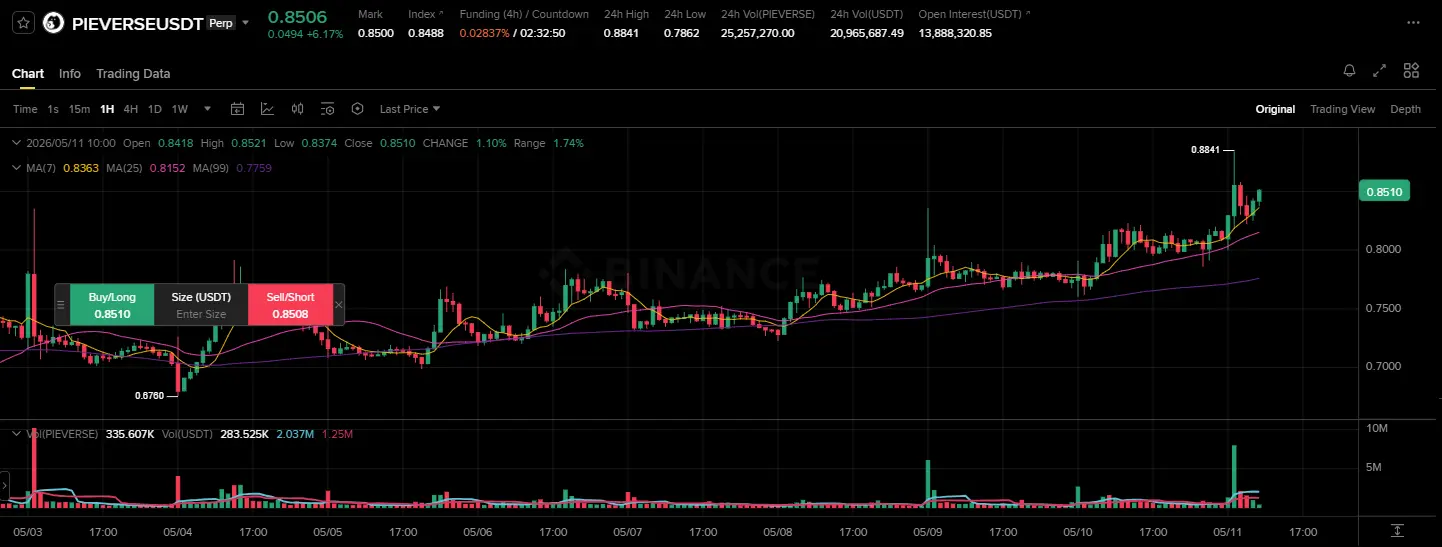Open the Funding (4h) / Countdown link
The height and width of the screenshot is (547, 1442).
[522, 14]
